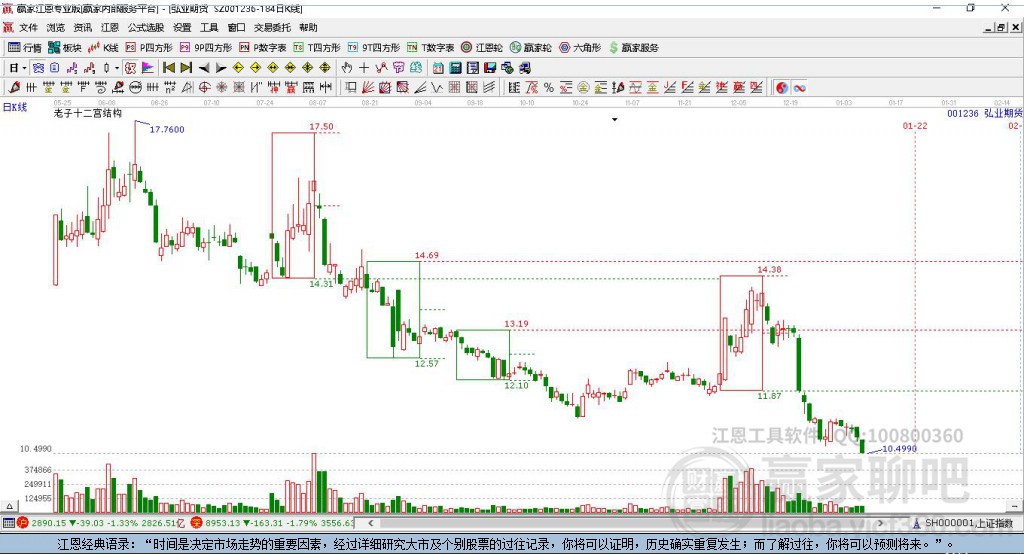Click the 深 index 8953.13 status entry
Viewport: 1024px width, 554px height.
click(x=273, y=523)
